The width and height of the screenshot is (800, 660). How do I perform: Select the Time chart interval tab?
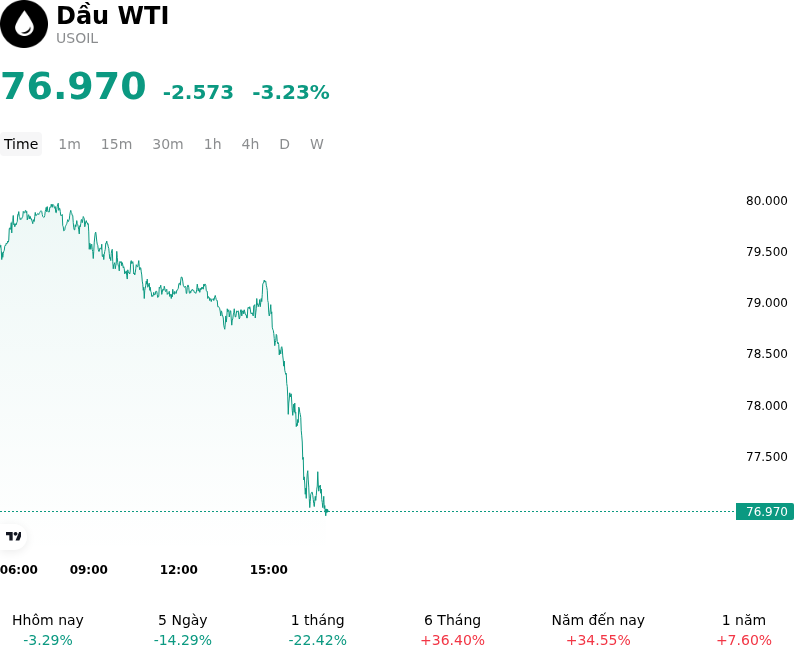(x=21, y=144)
